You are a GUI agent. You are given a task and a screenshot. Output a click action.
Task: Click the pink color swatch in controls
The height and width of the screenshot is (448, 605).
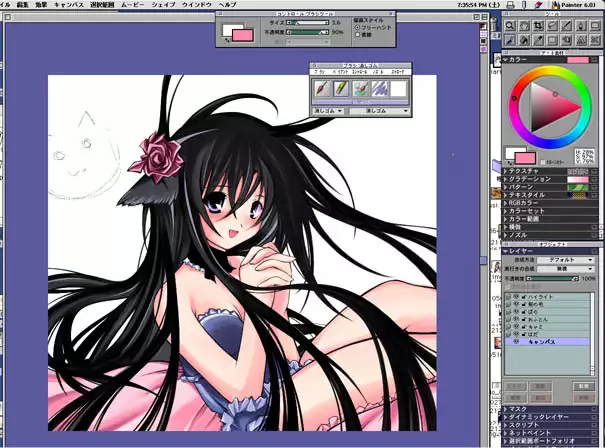coord(242,34)
